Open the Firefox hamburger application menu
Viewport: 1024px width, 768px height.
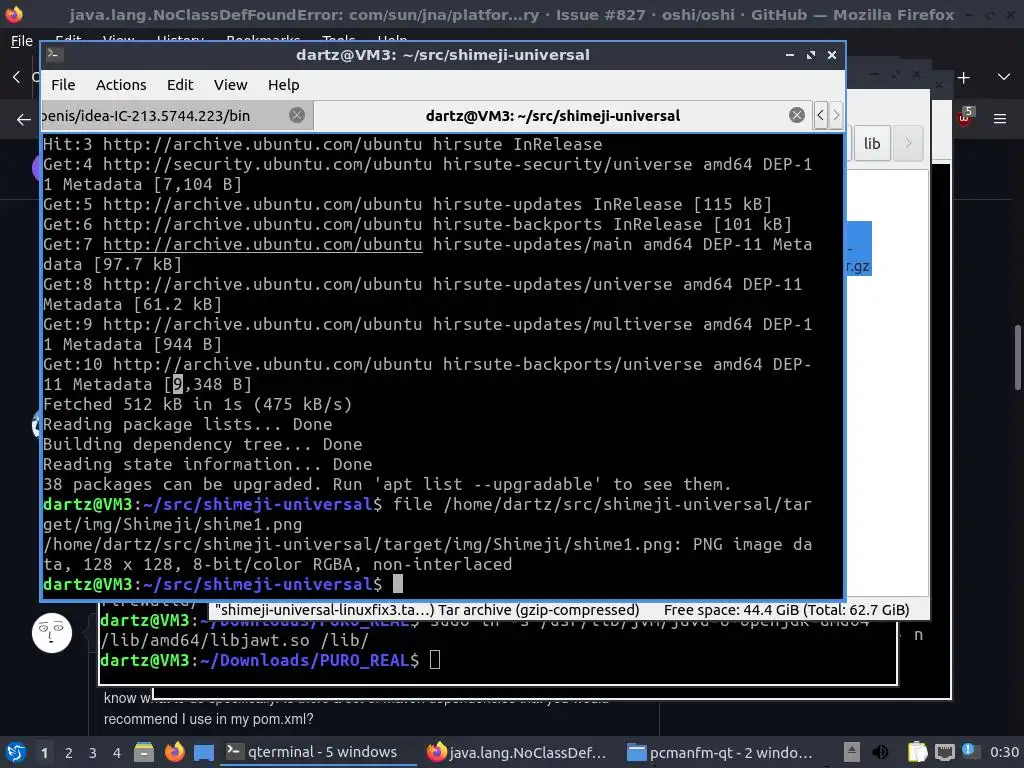(x=1000, y=119)
